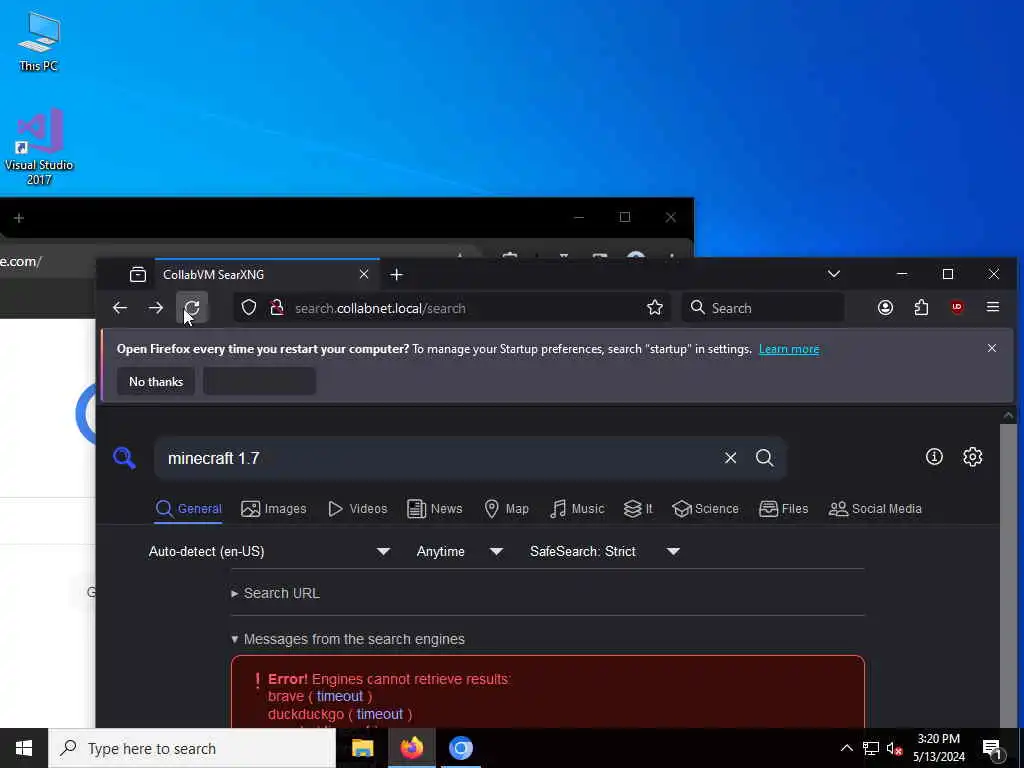1024x768 pixels.
Task: Open the taskbar clock 3:20 PM
Action: point(938,748)
